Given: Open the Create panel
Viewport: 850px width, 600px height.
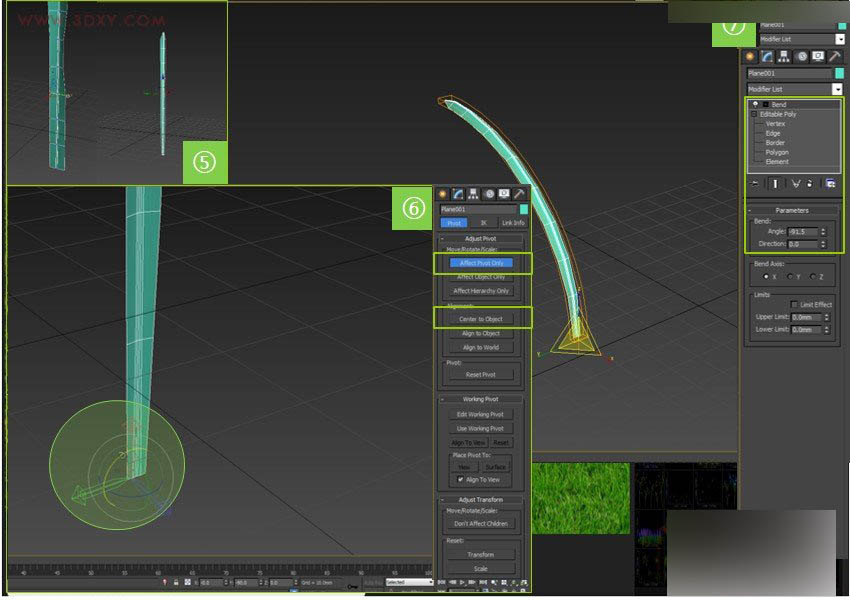Looking at the screenshot, I should tap(750, 55).
